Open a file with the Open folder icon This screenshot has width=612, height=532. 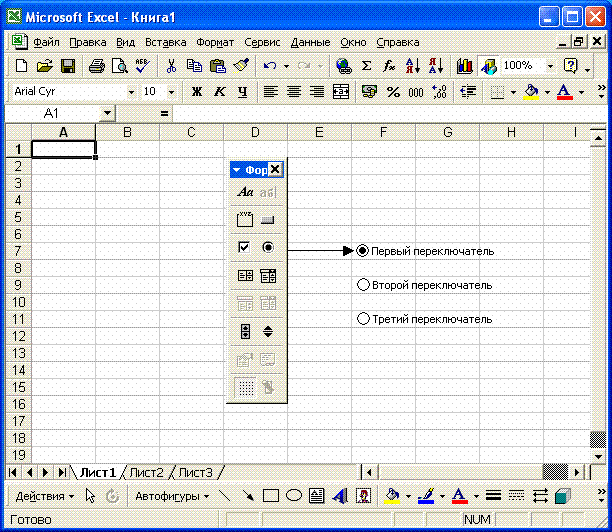pos(44,66)
